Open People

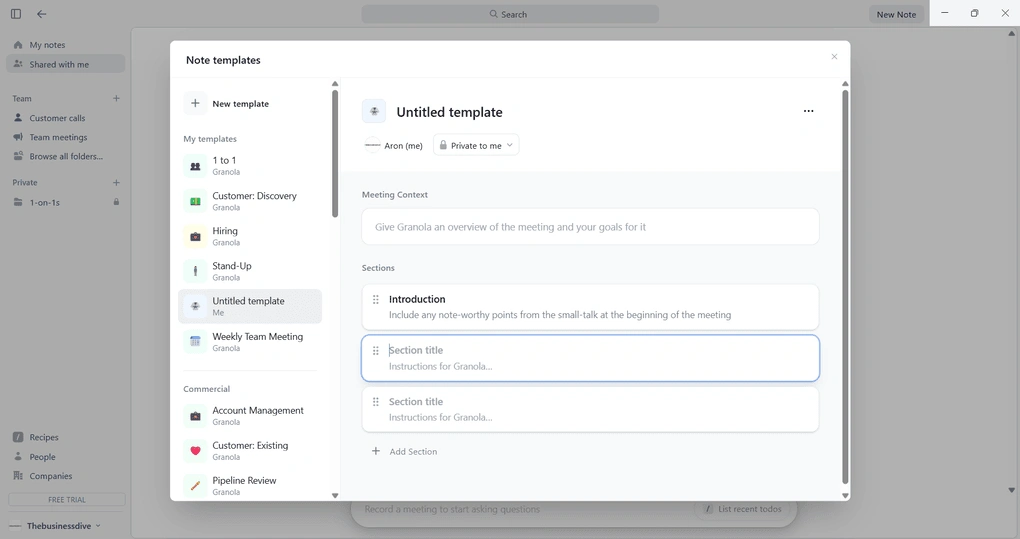65,456
